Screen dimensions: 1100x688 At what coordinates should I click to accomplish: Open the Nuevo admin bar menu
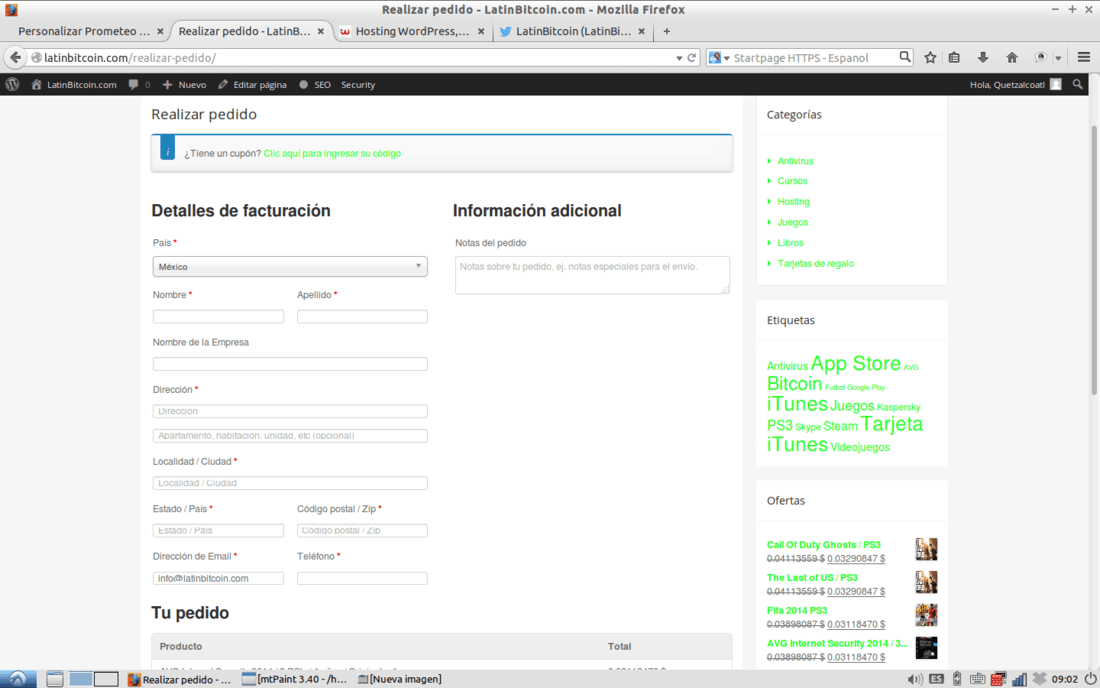[x=185, y=84]
